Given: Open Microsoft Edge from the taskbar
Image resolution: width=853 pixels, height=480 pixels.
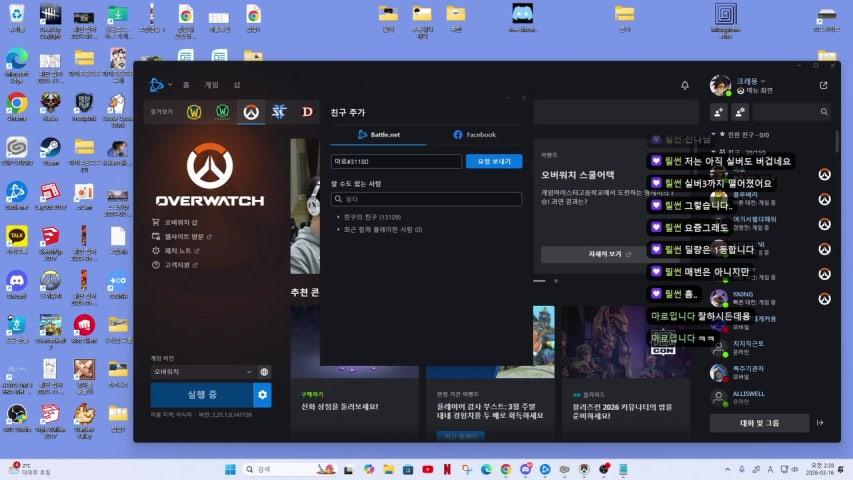Looking at the screenshot, I should (486, 469).
